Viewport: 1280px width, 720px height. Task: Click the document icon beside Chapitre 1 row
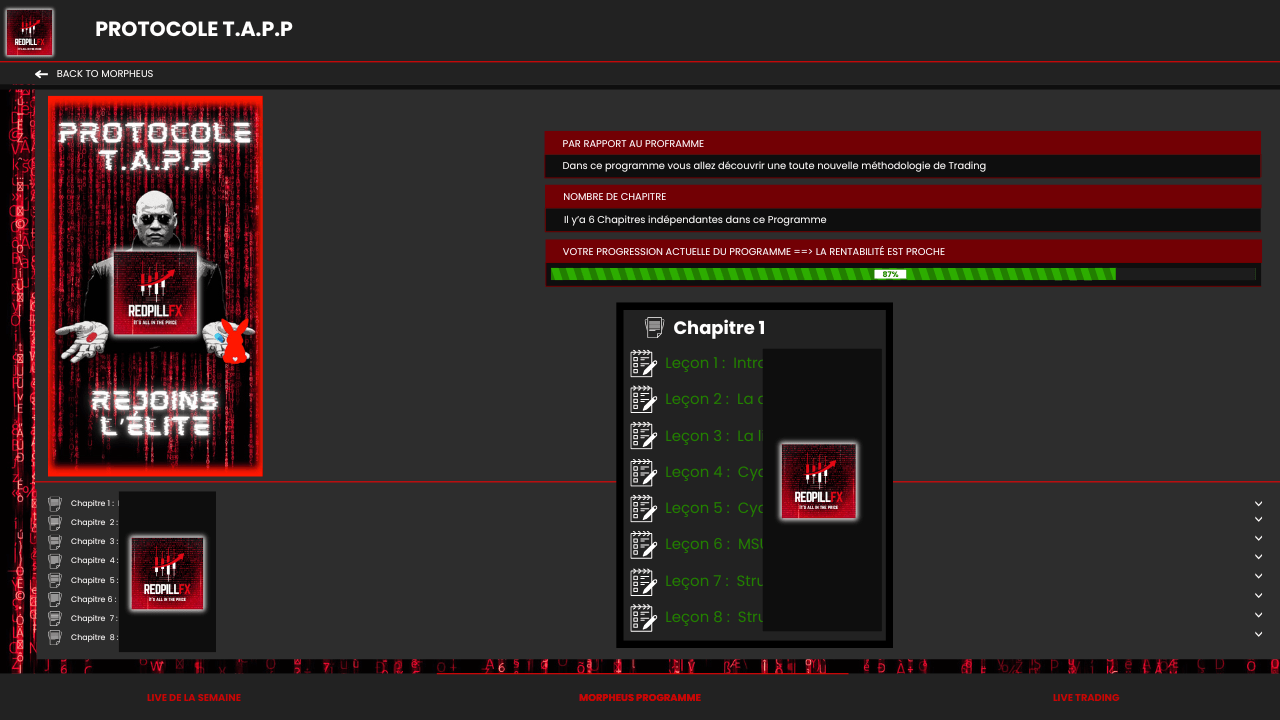(55, 504)
